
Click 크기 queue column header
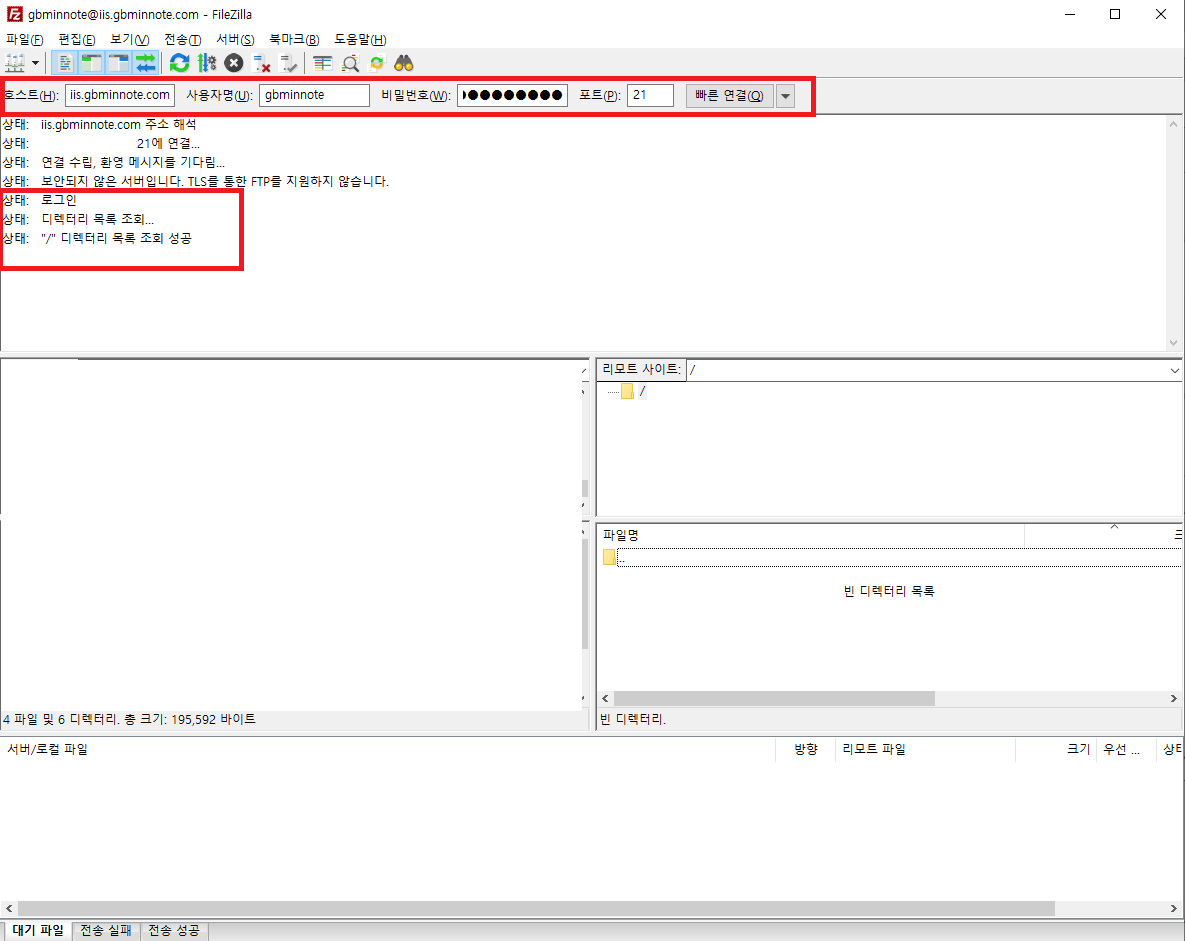[x=1057, y=749]
